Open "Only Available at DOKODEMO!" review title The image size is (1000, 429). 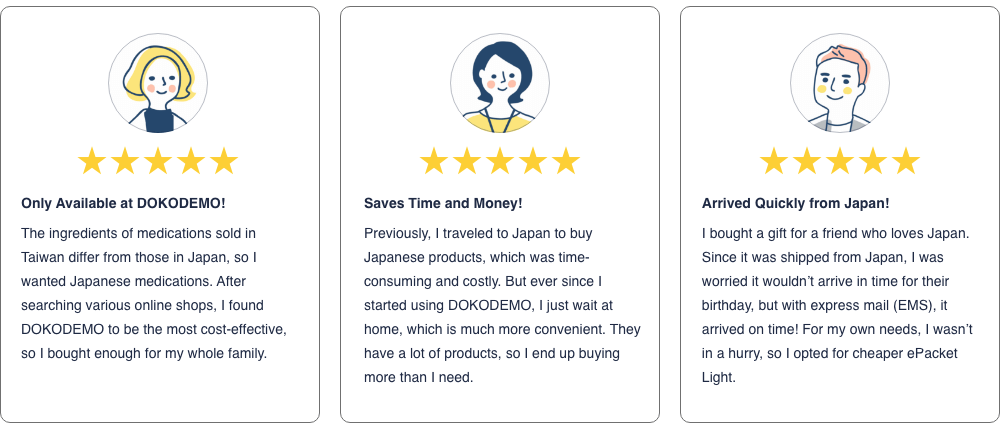tap(123, 204)
